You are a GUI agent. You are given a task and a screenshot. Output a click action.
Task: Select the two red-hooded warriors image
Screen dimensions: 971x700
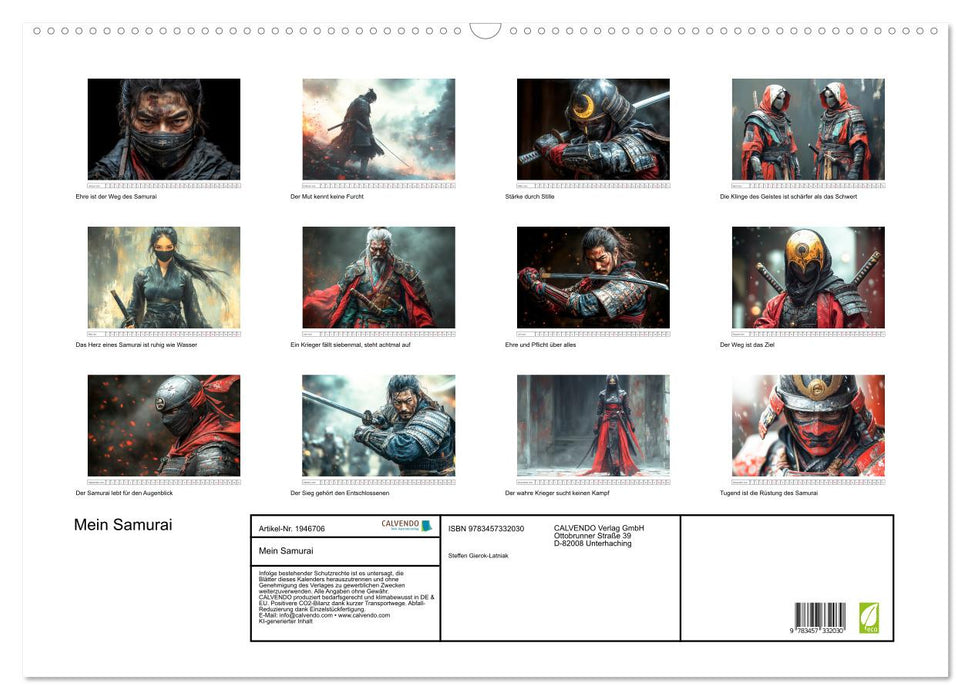point(808,129)
